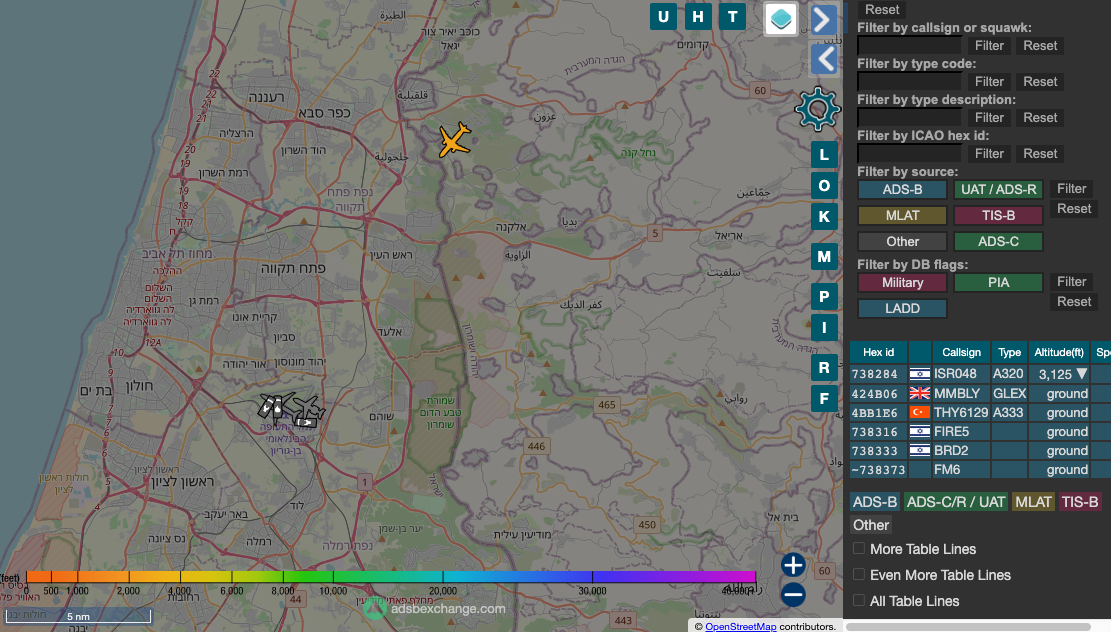Screen dimensions: 1111x632
Task: Reset the callsign or squawk filter
Action: 1039,45
